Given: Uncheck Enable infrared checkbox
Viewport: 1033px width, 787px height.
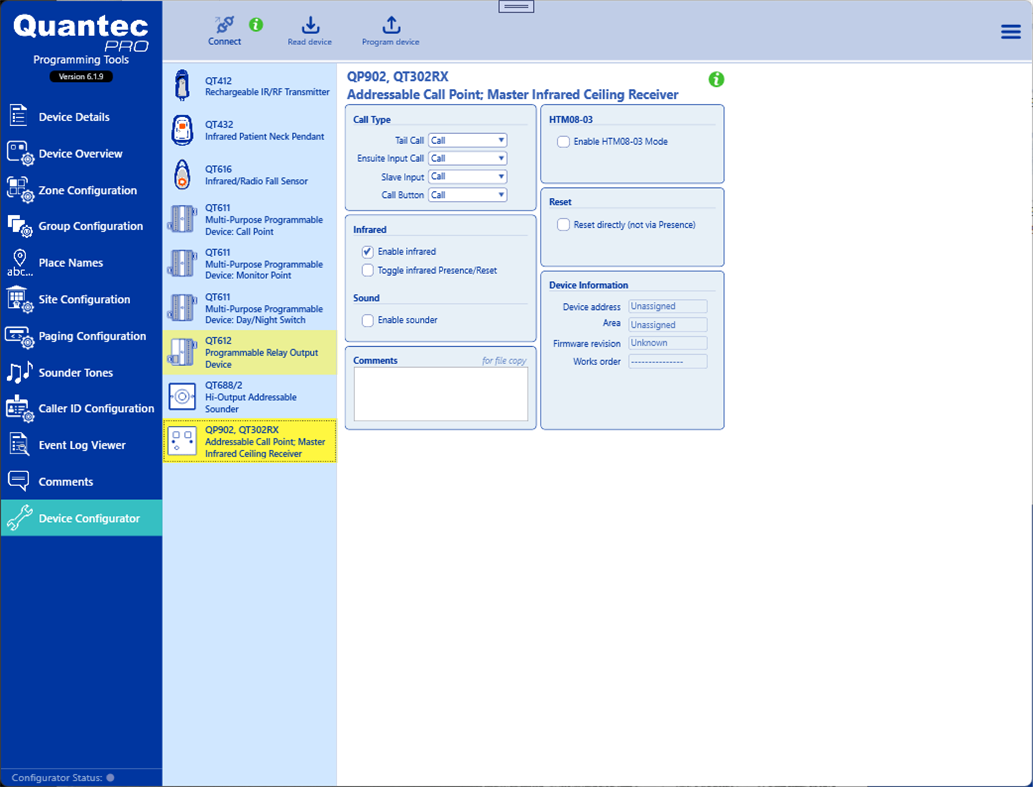Looking at the screenshot, I should [x=368, y=252].
